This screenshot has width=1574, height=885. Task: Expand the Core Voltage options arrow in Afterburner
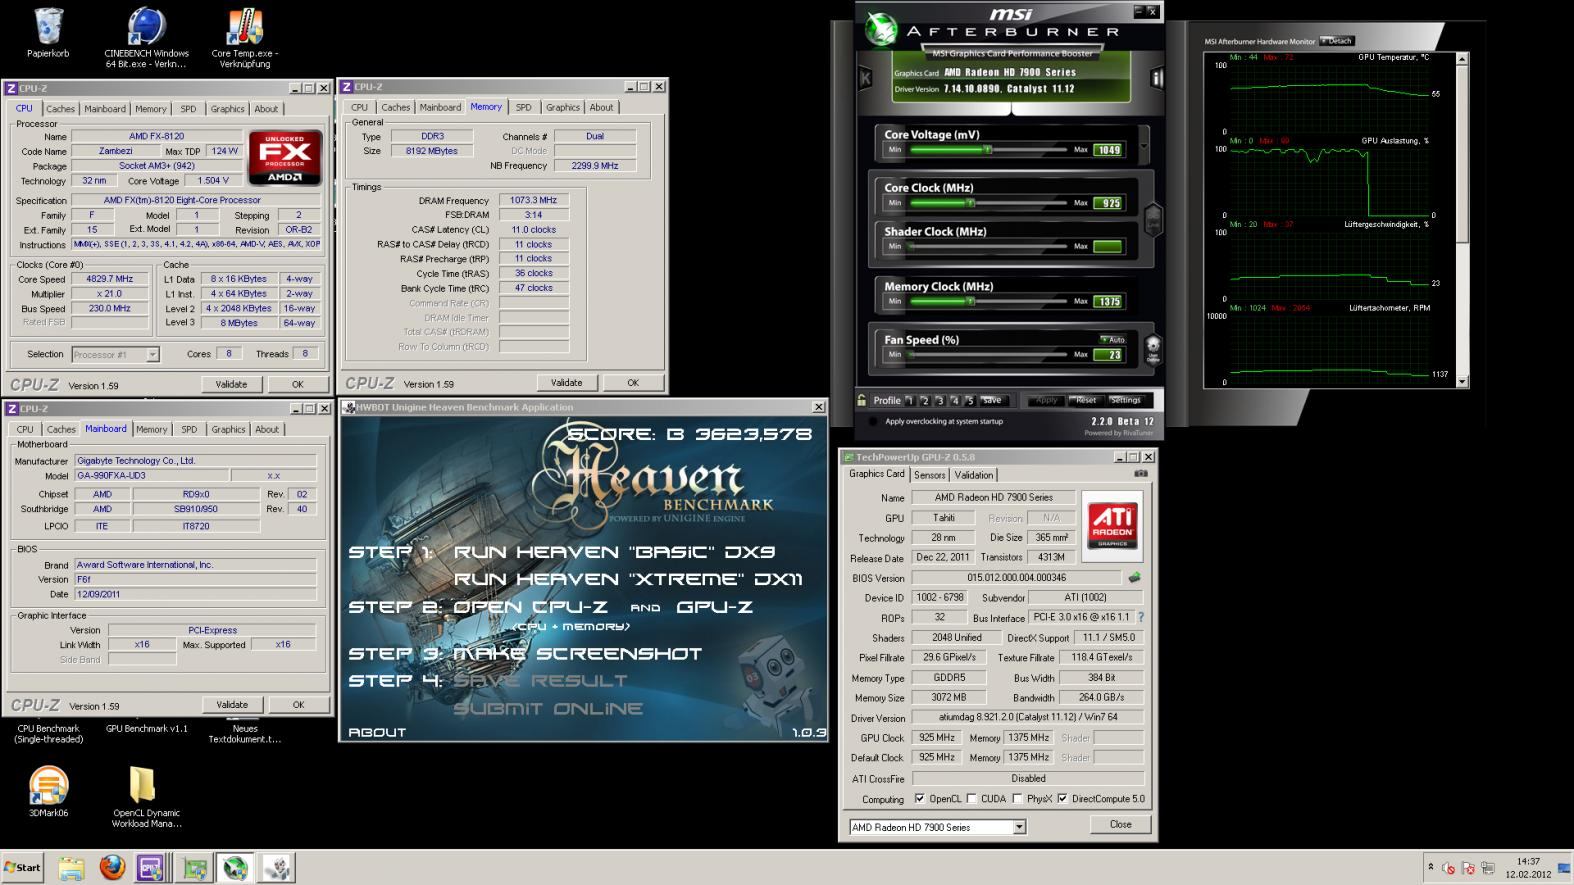pyautogui.click(x=1144, y=146)
